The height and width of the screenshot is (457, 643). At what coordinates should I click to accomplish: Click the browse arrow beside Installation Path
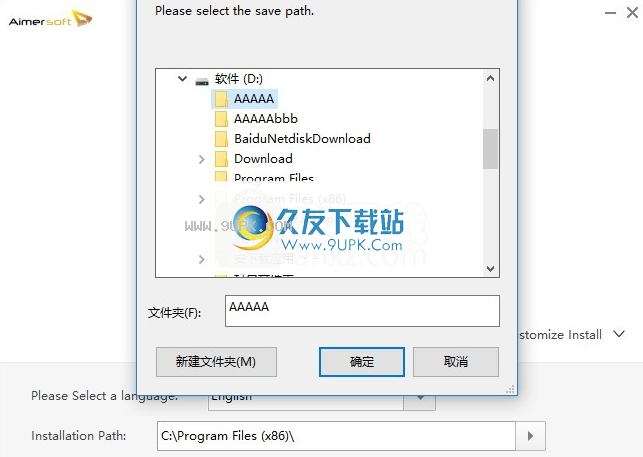[x=530, y=436]
